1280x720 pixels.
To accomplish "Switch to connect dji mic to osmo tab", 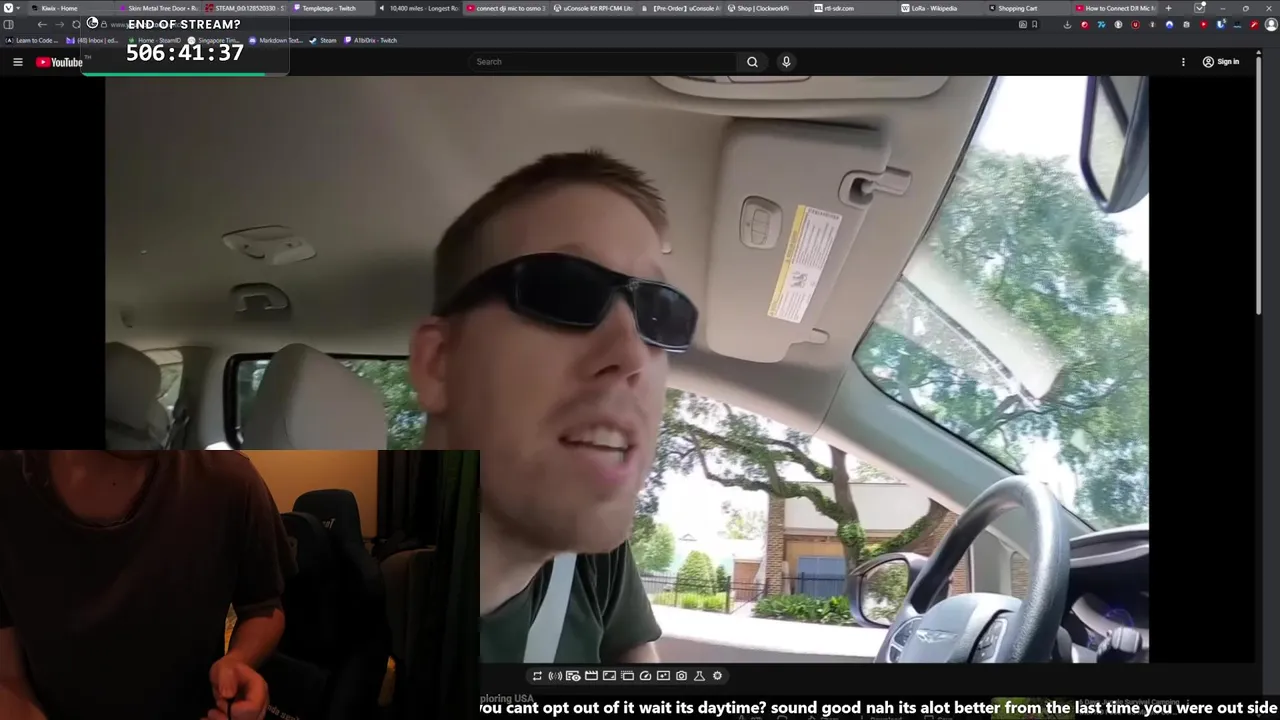I will [x=504, y=8].
